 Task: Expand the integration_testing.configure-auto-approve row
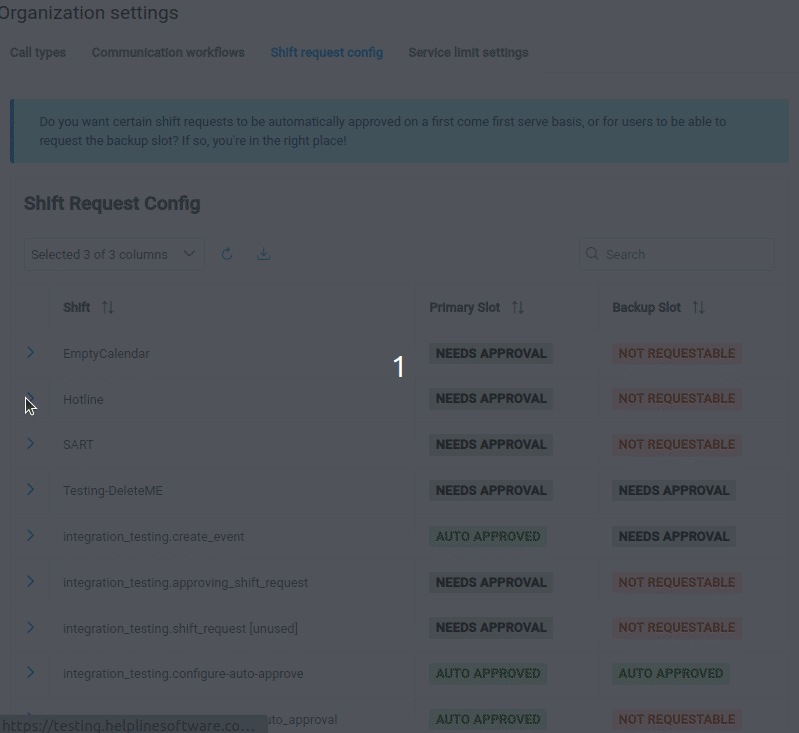tap(31, 672)
